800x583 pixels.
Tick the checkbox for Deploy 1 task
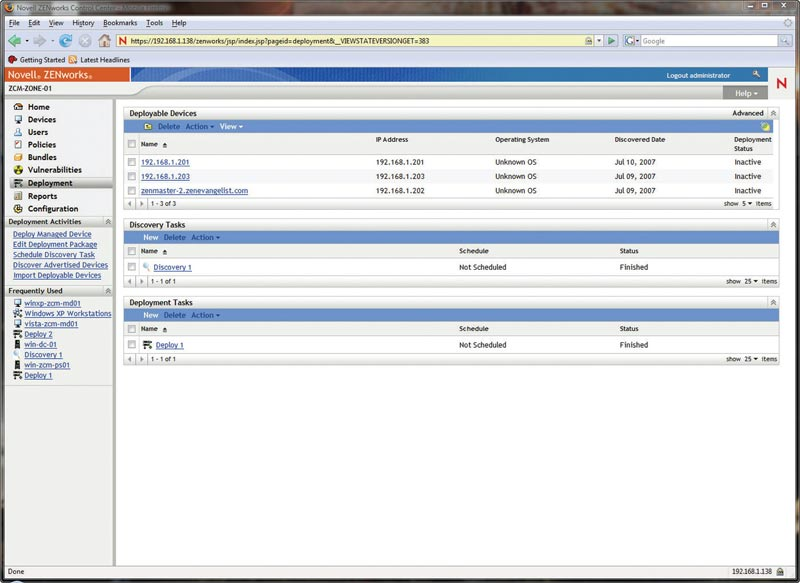(132, 345)
